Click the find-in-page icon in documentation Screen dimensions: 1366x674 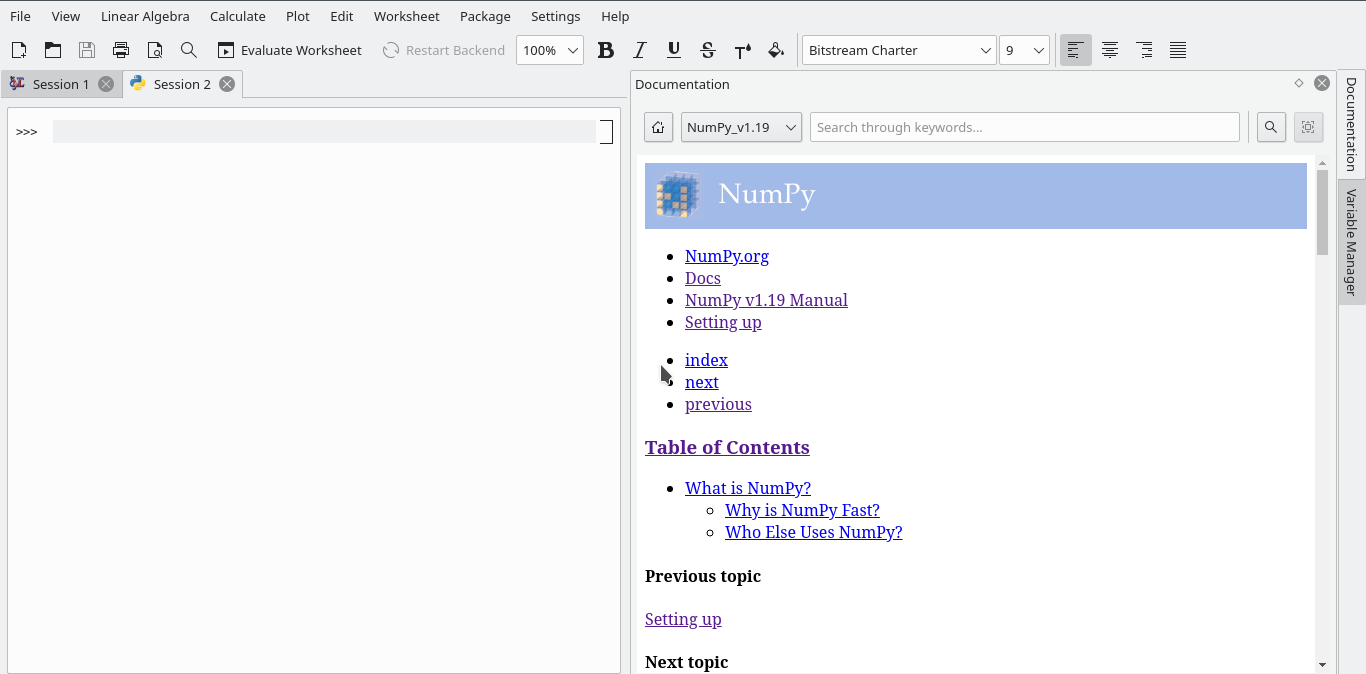click(x=1308, y=127)
